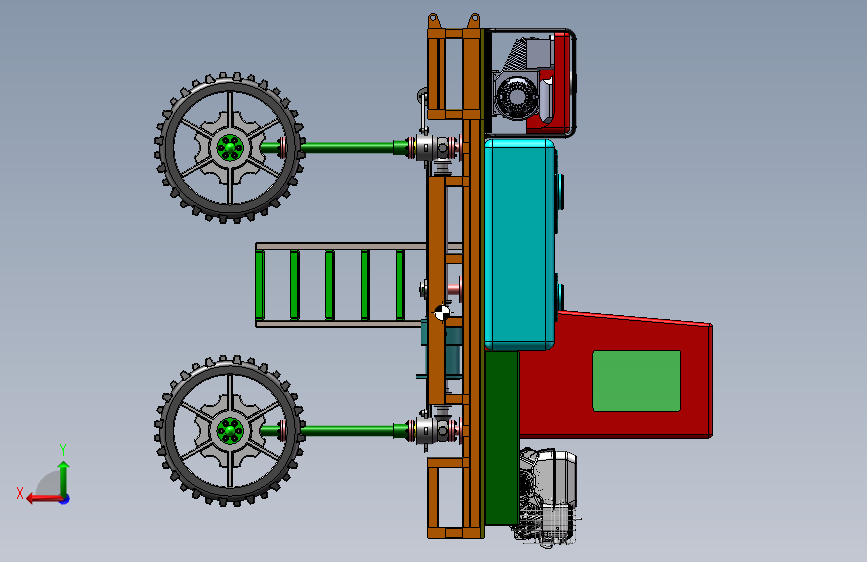Pick the lower axle gearbox coupling

coord(434,430)
